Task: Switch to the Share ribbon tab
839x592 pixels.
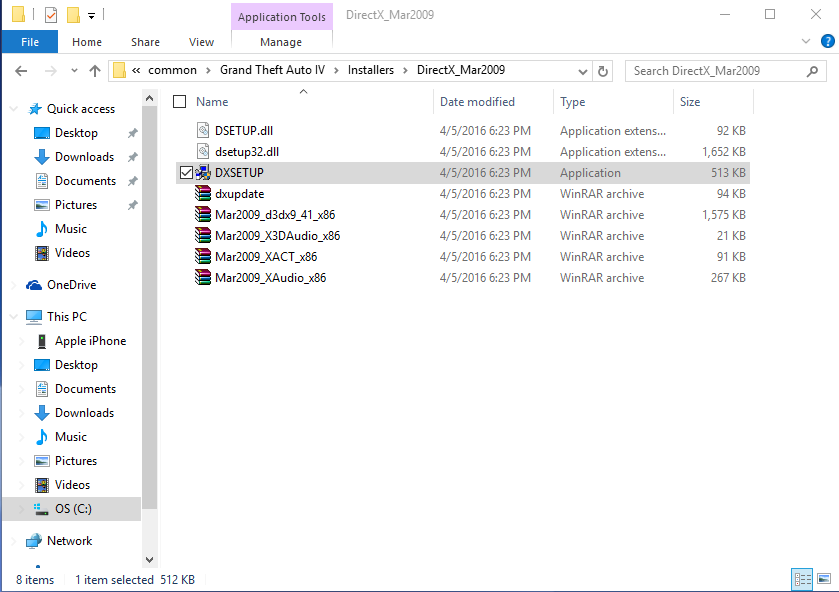Action: click(145, 42)
